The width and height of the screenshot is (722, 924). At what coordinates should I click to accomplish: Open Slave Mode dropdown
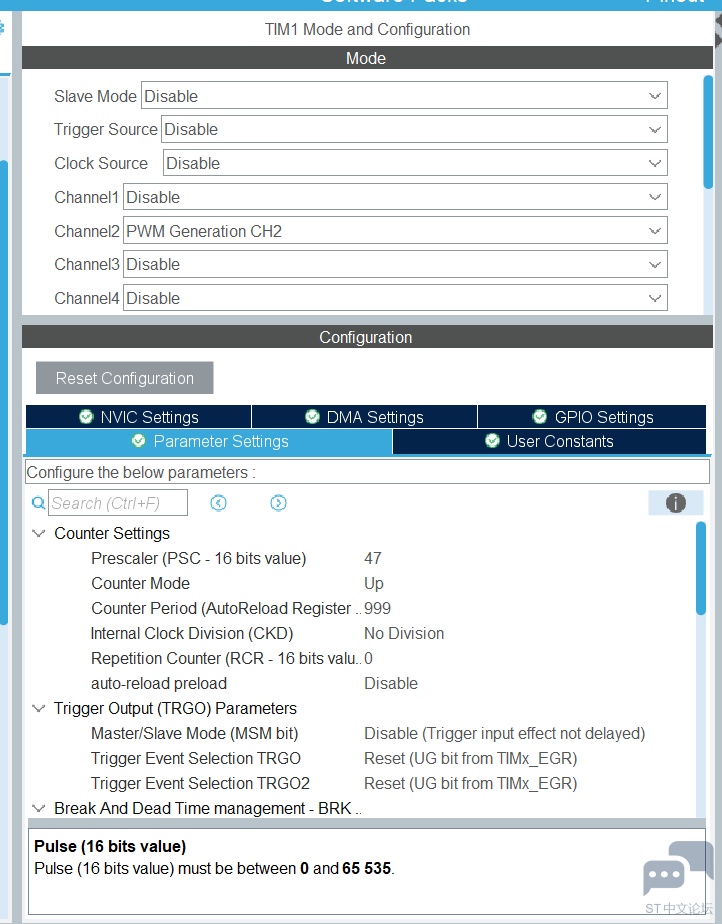click(x=404, y=95)
